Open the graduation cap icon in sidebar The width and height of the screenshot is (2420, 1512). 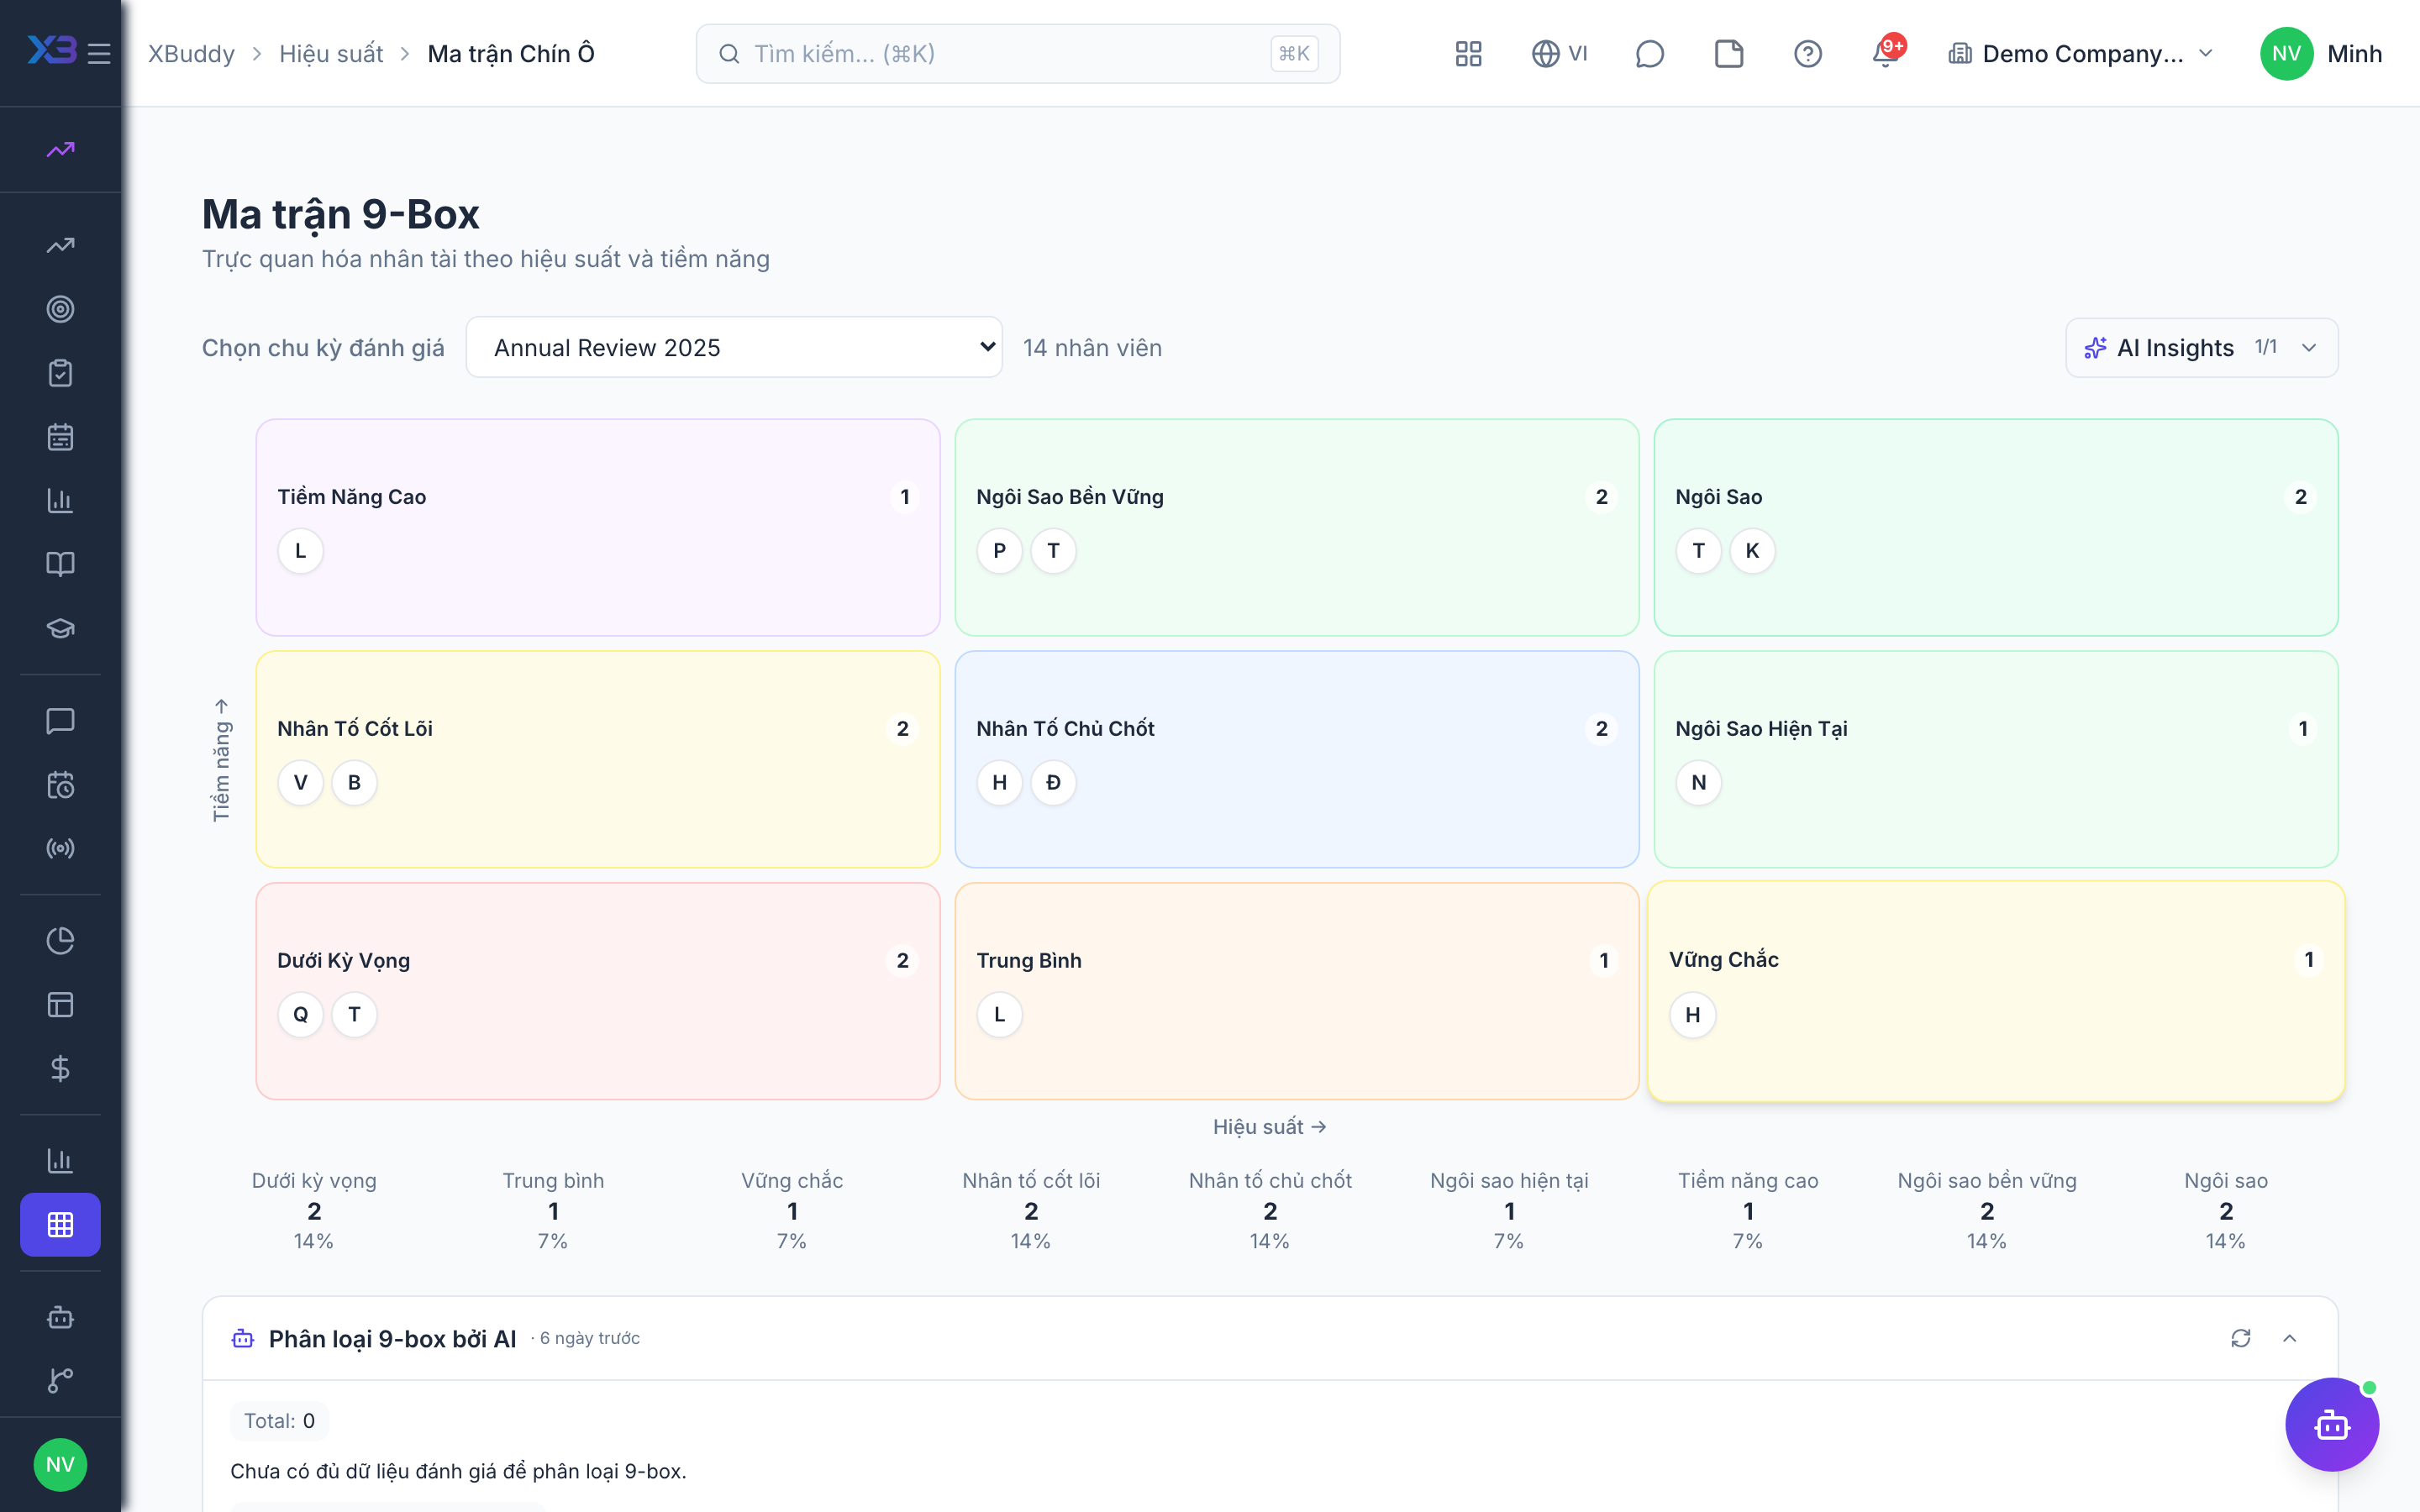(x=60, y=628)
